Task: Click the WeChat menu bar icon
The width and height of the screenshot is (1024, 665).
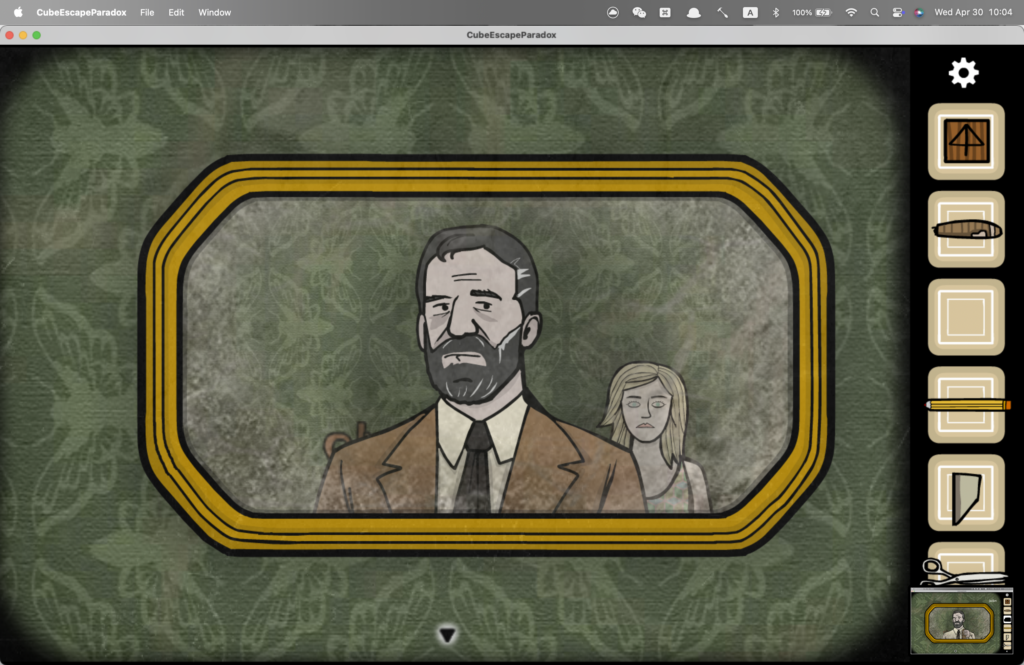Action: click(639, 12)
